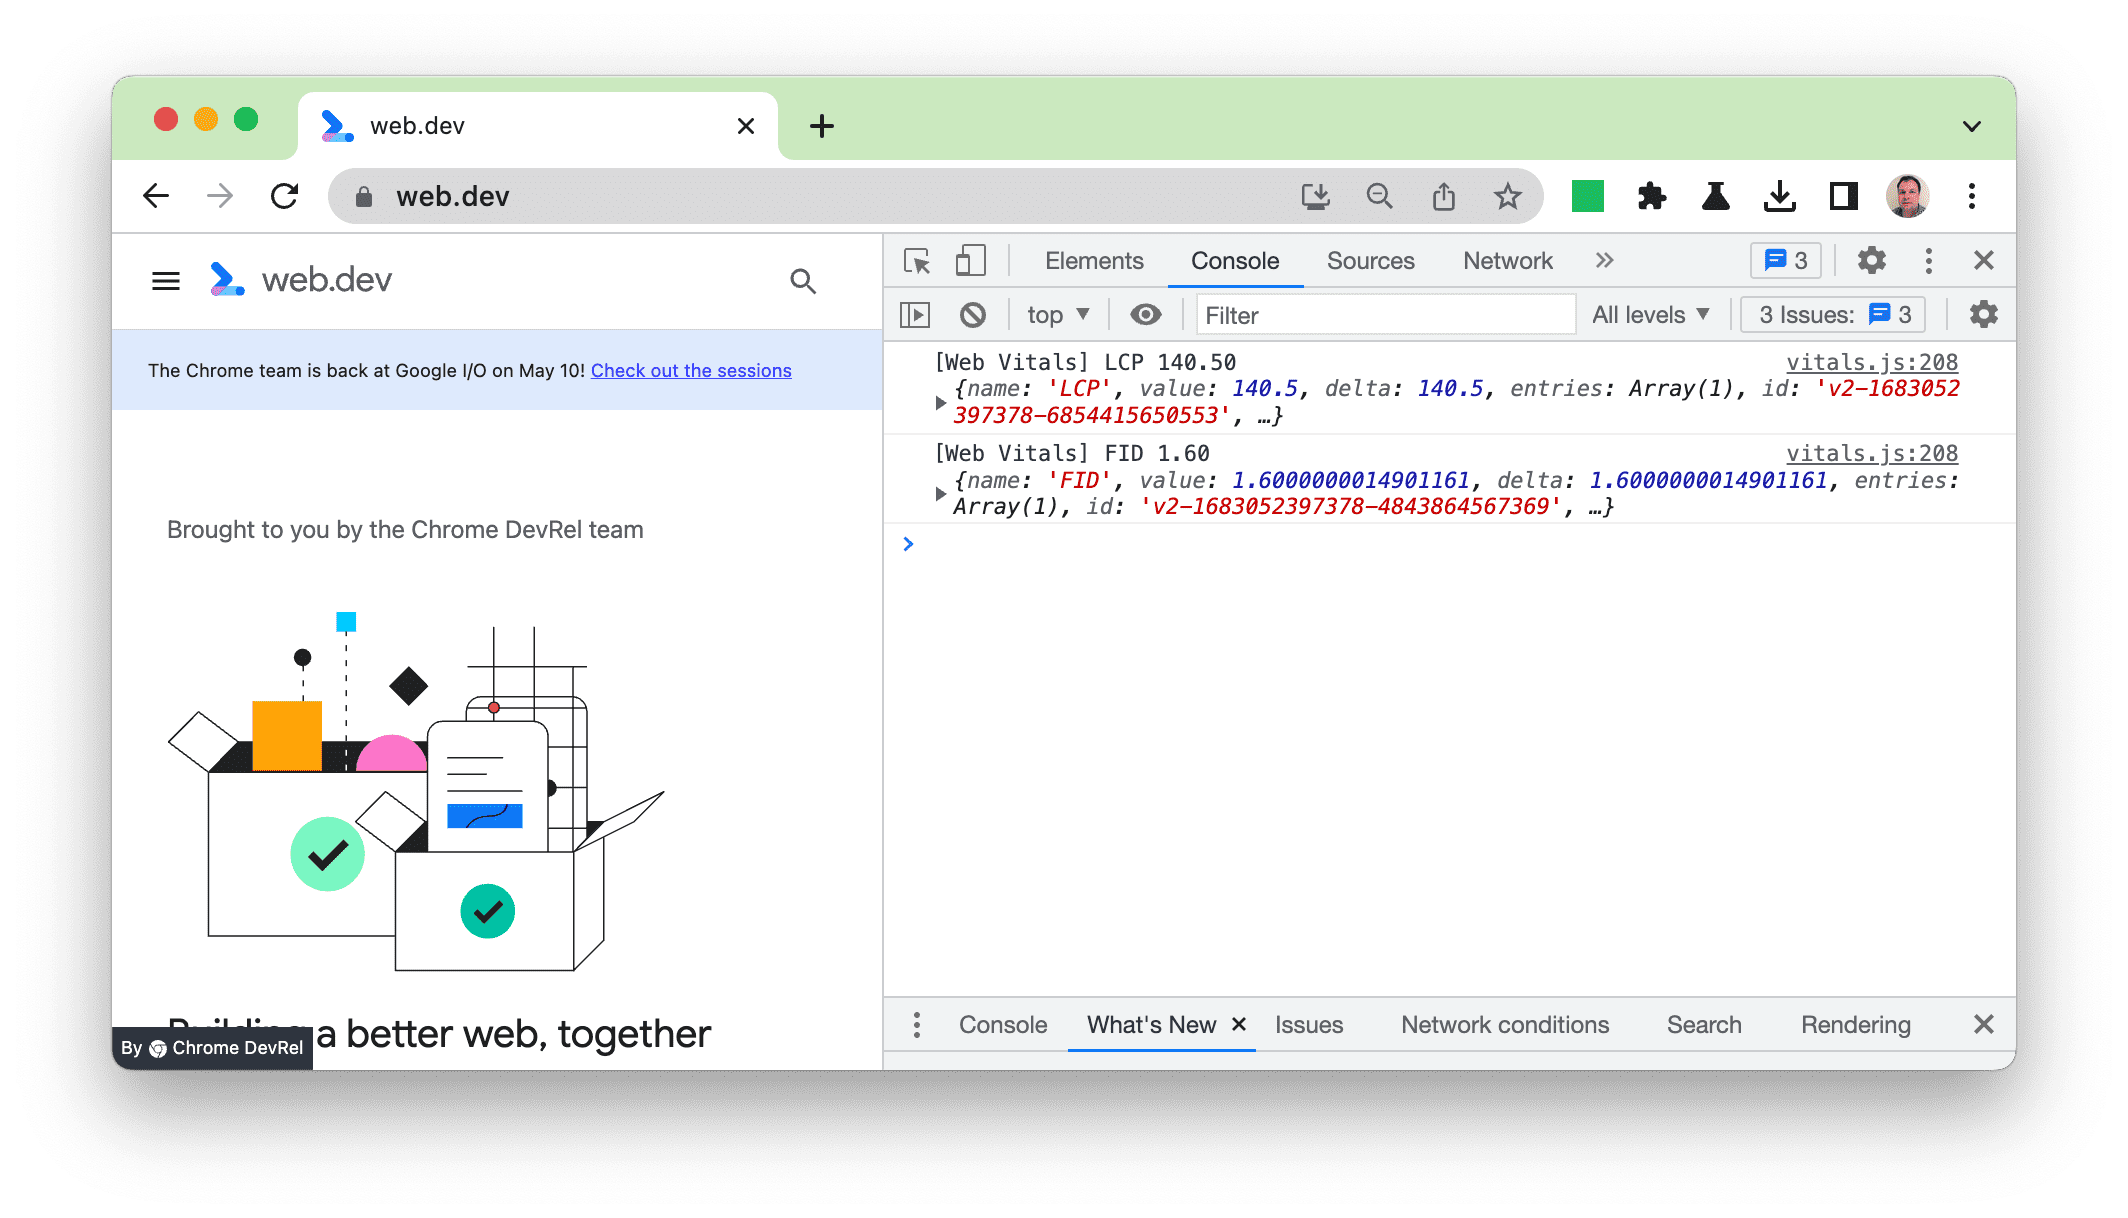Viewport: 2128px width, 1218px height.
Task: Click the inspect element icon
Action: click(x=916, y=262)
